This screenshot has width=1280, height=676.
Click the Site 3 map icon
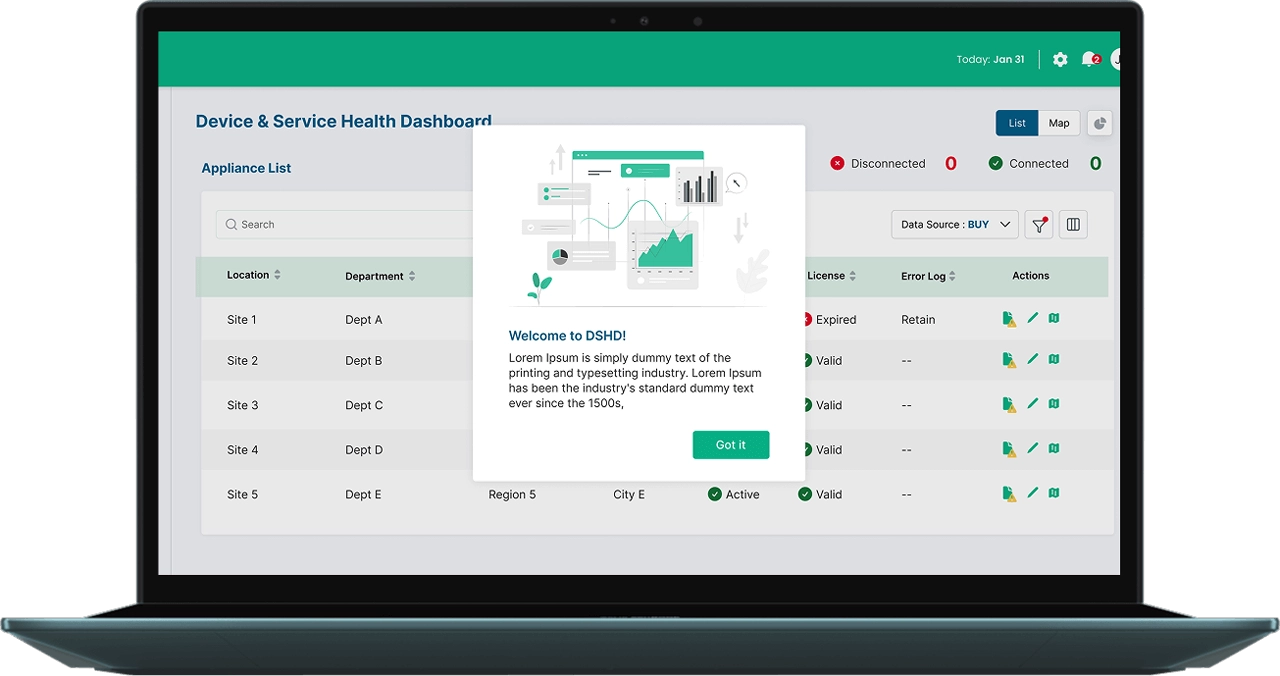(1054, 404)
